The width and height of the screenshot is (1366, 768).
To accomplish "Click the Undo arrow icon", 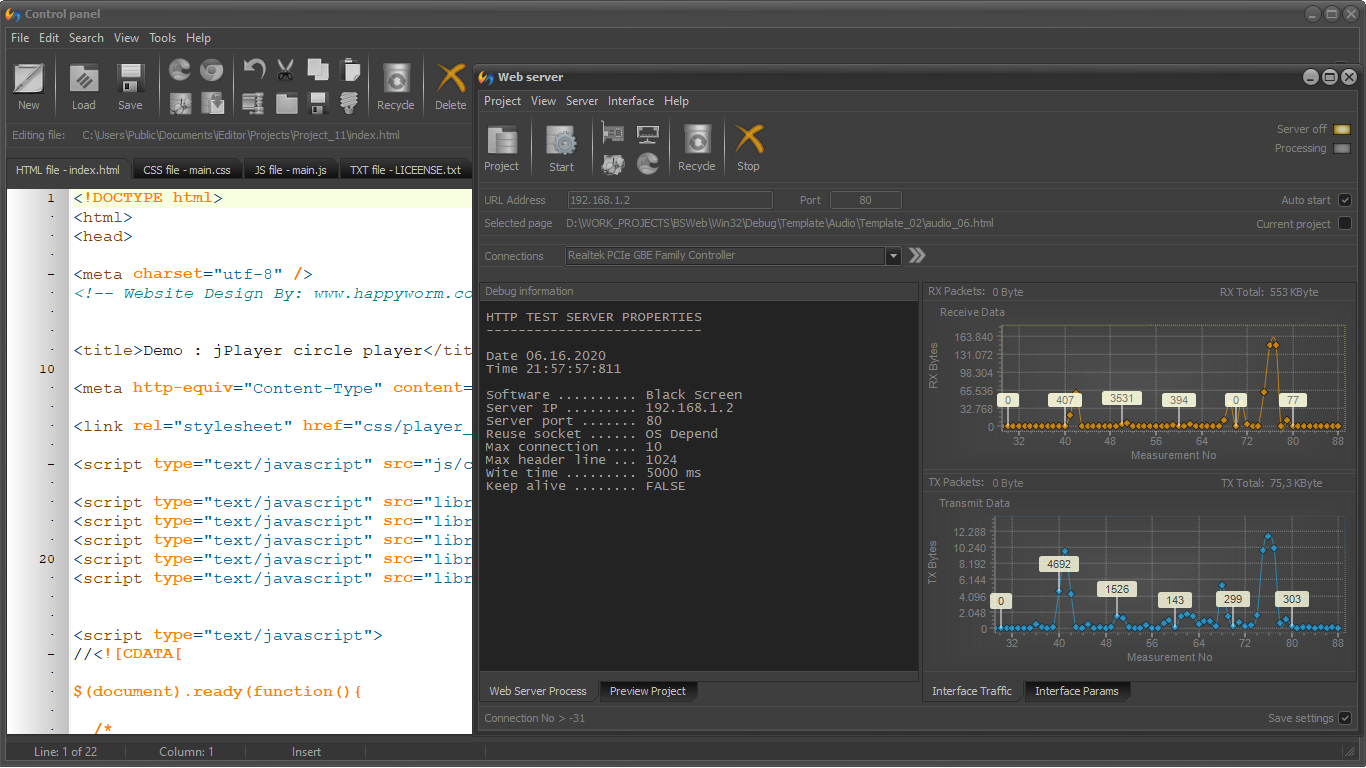I will click(x=254, y=70).
